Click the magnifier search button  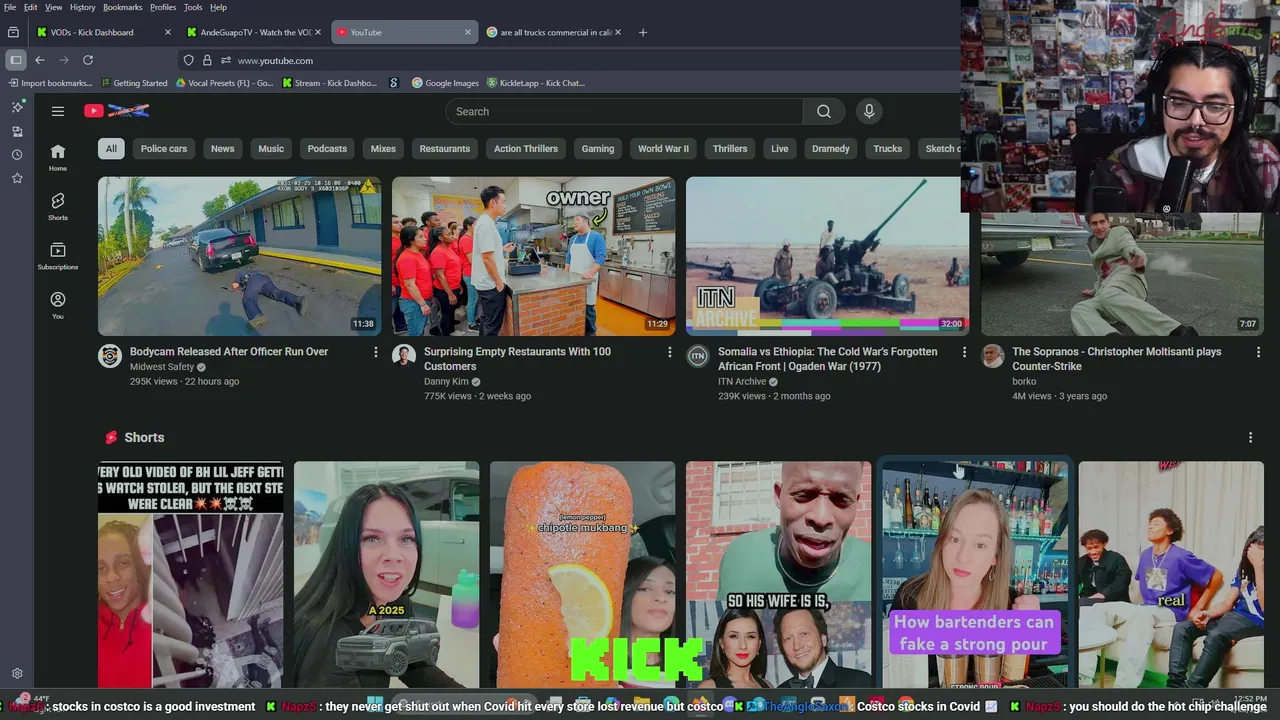point(824,111)
